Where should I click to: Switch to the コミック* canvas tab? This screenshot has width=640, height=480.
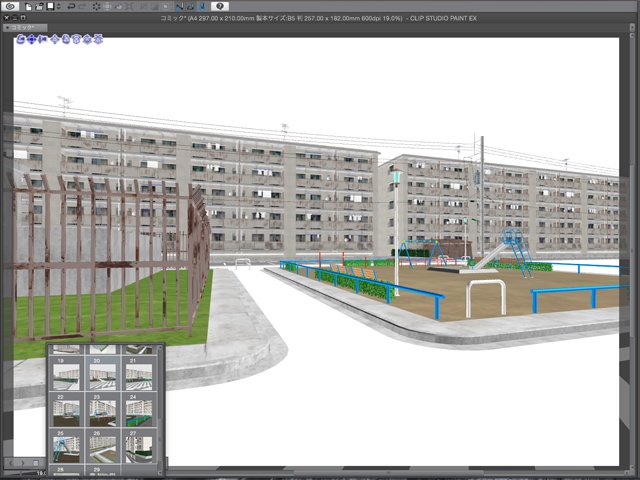point(25,27)
